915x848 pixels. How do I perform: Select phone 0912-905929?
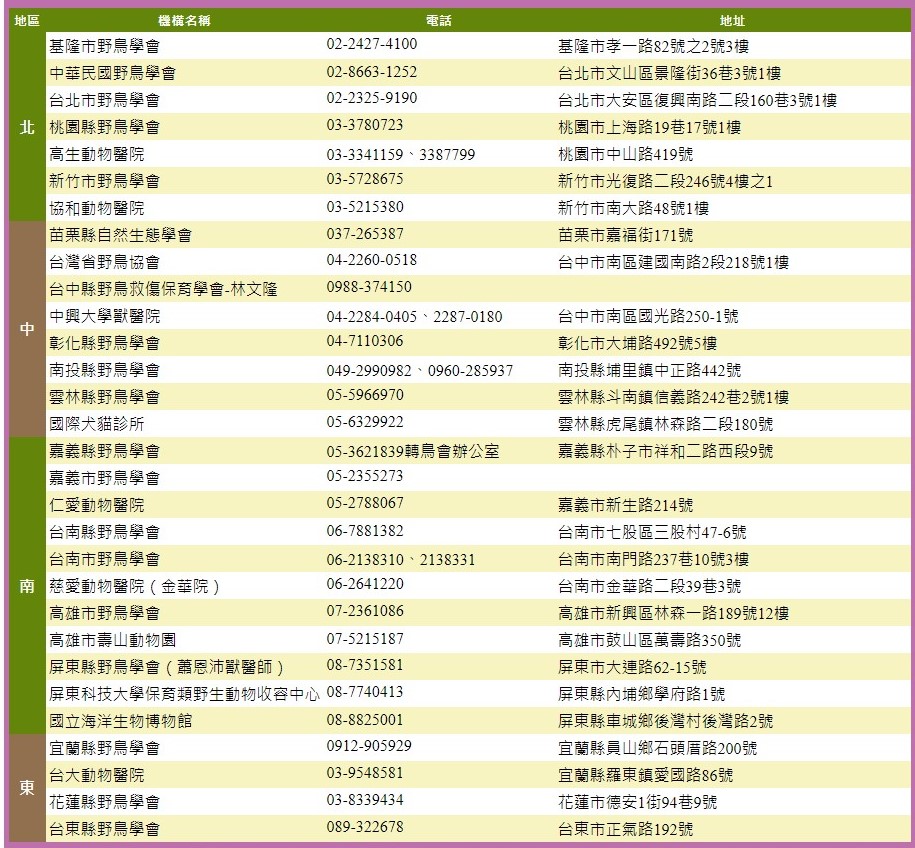pos(369,745)
